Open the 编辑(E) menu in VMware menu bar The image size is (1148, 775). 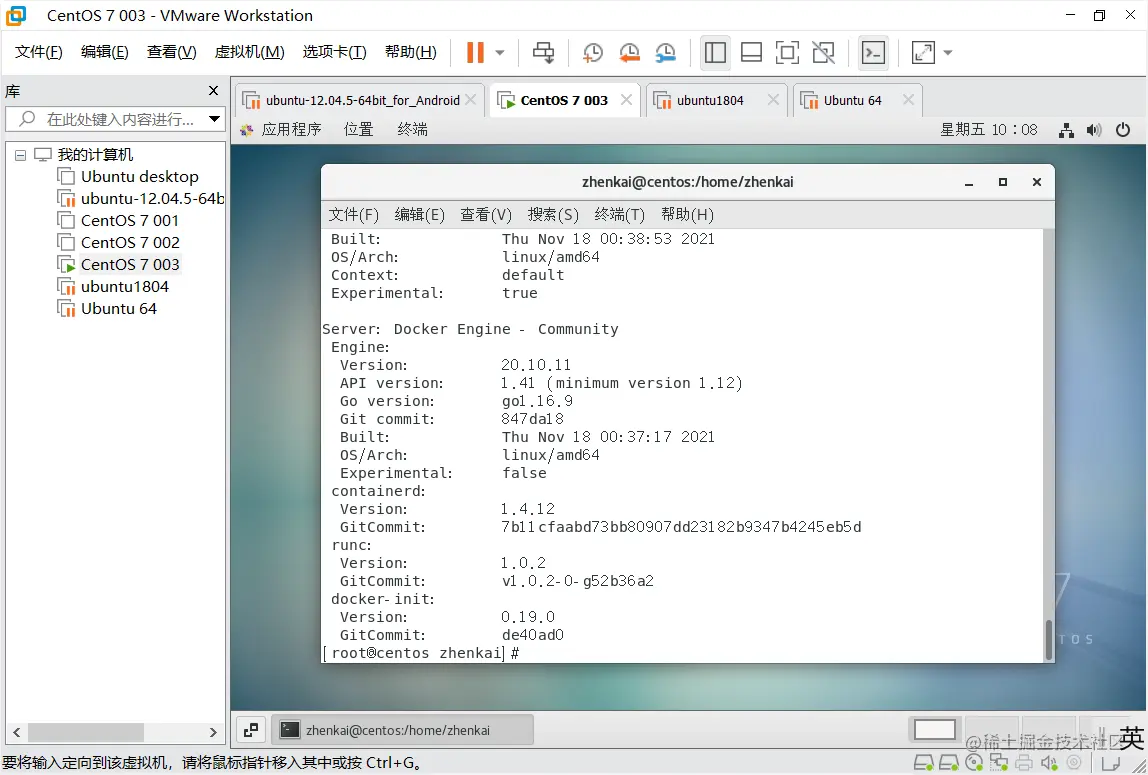[x=105, y=52]
